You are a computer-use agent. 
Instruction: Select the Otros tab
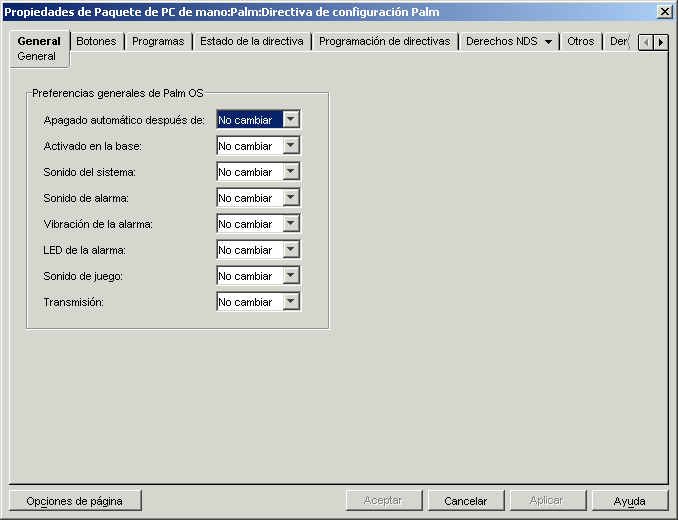coord(581,41)
